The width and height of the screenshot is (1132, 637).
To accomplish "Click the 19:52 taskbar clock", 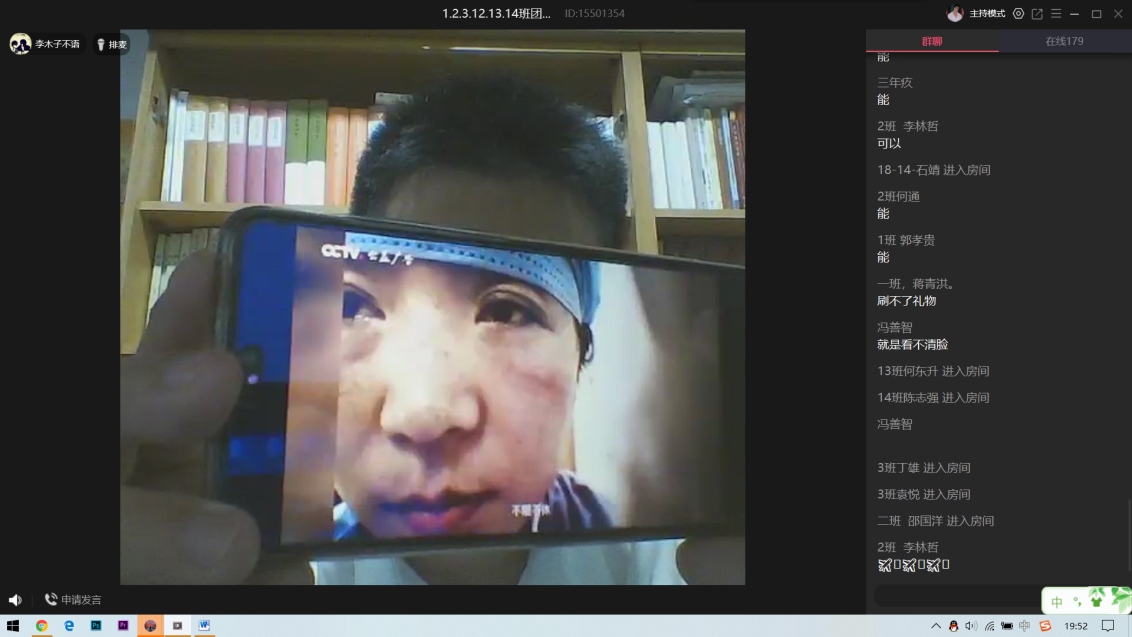I will [1076, 626].
